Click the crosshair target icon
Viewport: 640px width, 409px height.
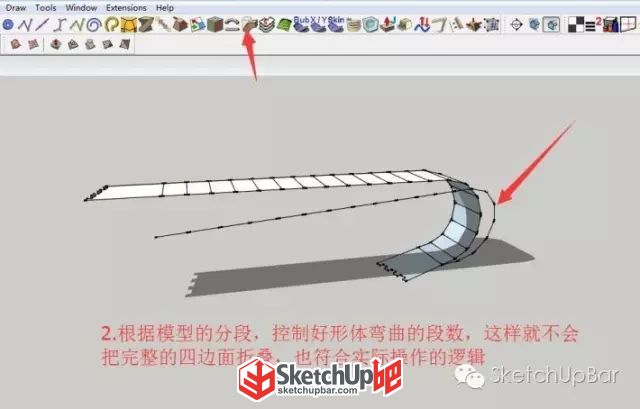click(516, 25)
